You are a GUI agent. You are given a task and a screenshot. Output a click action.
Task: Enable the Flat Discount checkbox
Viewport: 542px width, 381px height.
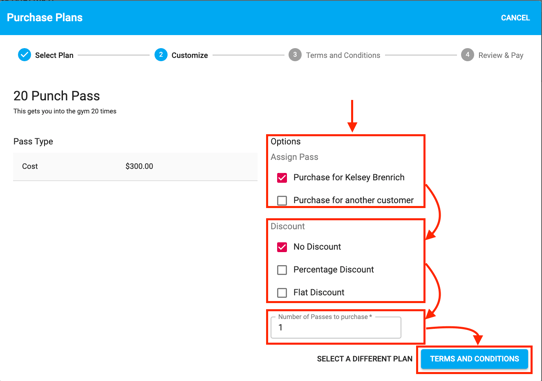282,292
